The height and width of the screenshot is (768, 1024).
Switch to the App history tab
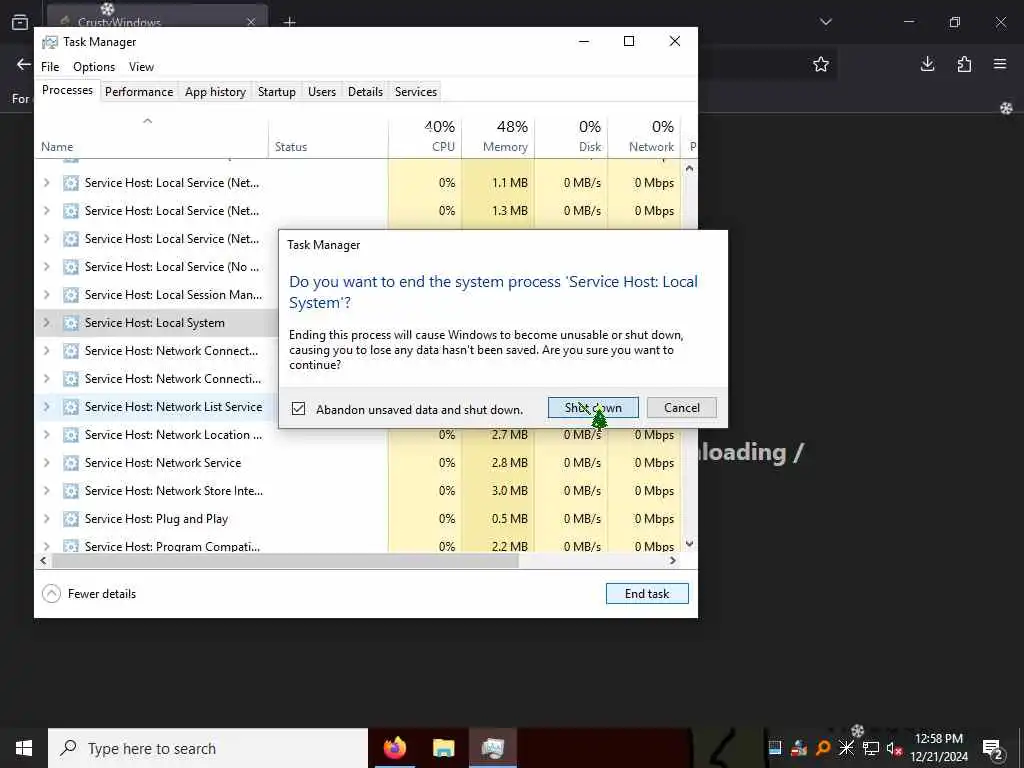[216, 92]
